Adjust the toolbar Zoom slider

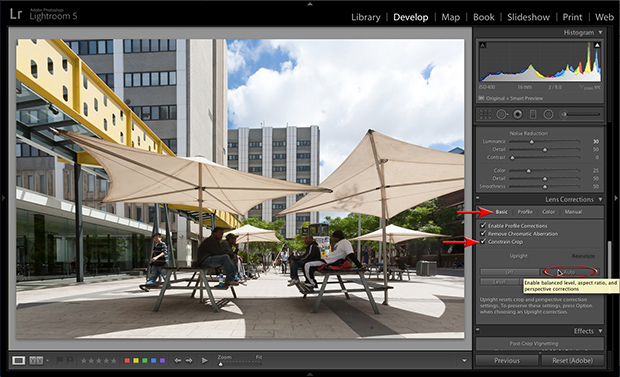(239, 364)
